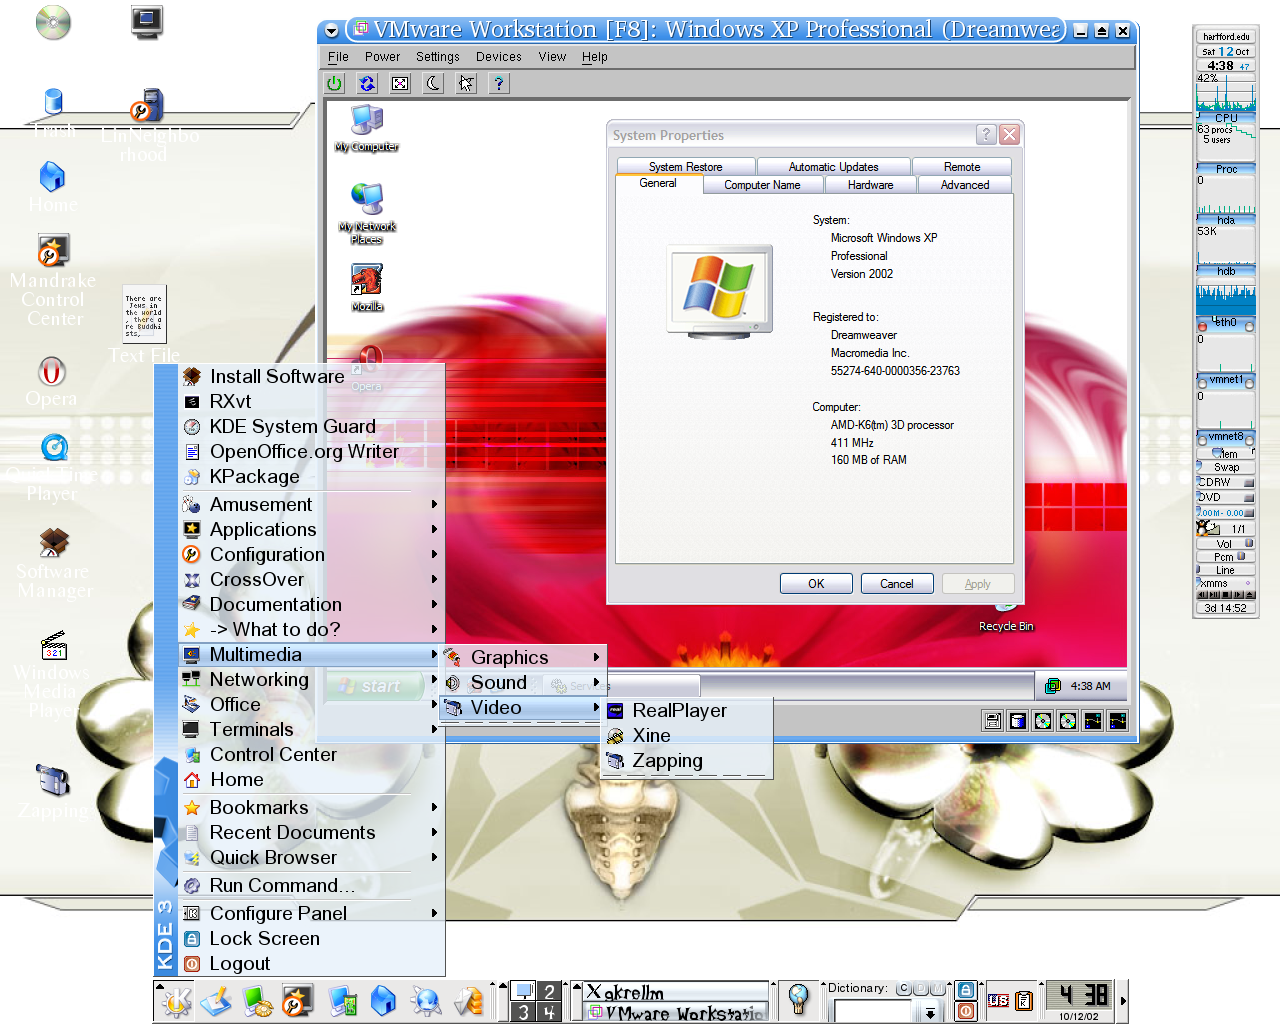
Task: Click VMware green Power On toolbar icon
Action: coord(335,84)
